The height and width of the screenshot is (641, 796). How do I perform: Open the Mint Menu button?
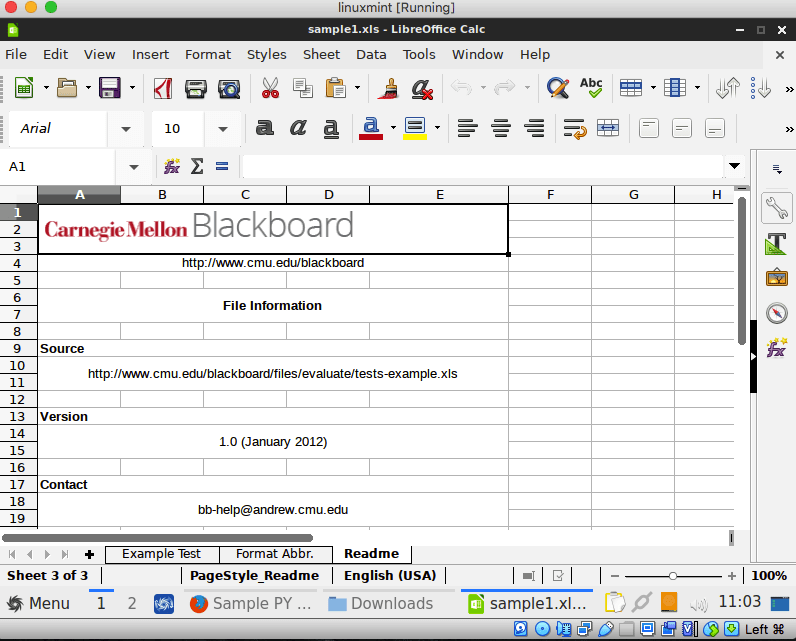(x=38, y=603)
